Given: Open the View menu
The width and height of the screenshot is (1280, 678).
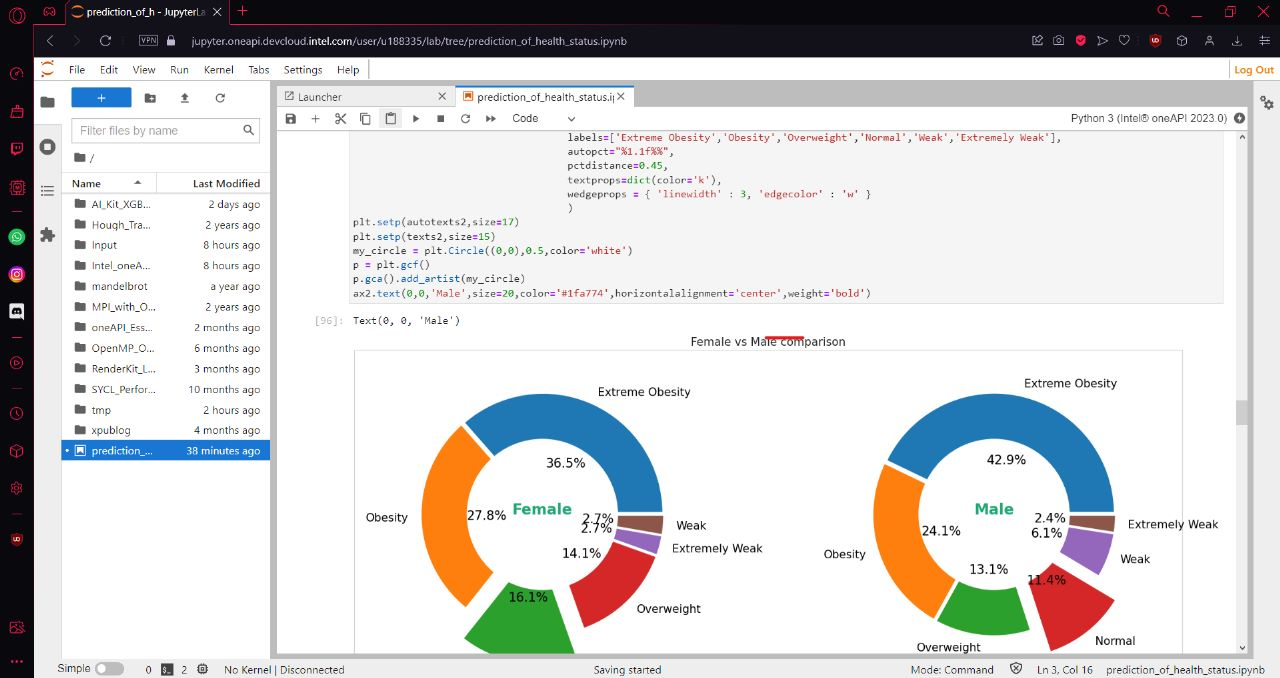Looking at the screenshot, I should click(x=144, y=70).
